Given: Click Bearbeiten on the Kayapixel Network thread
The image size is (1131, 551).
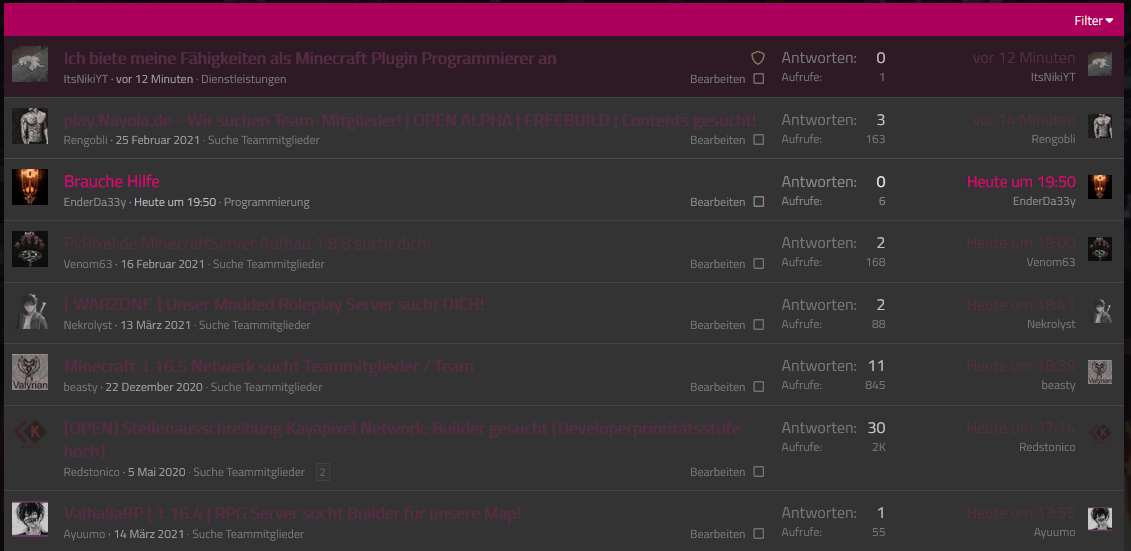Looking at the screenshot, I should click(x=718, y=472).
